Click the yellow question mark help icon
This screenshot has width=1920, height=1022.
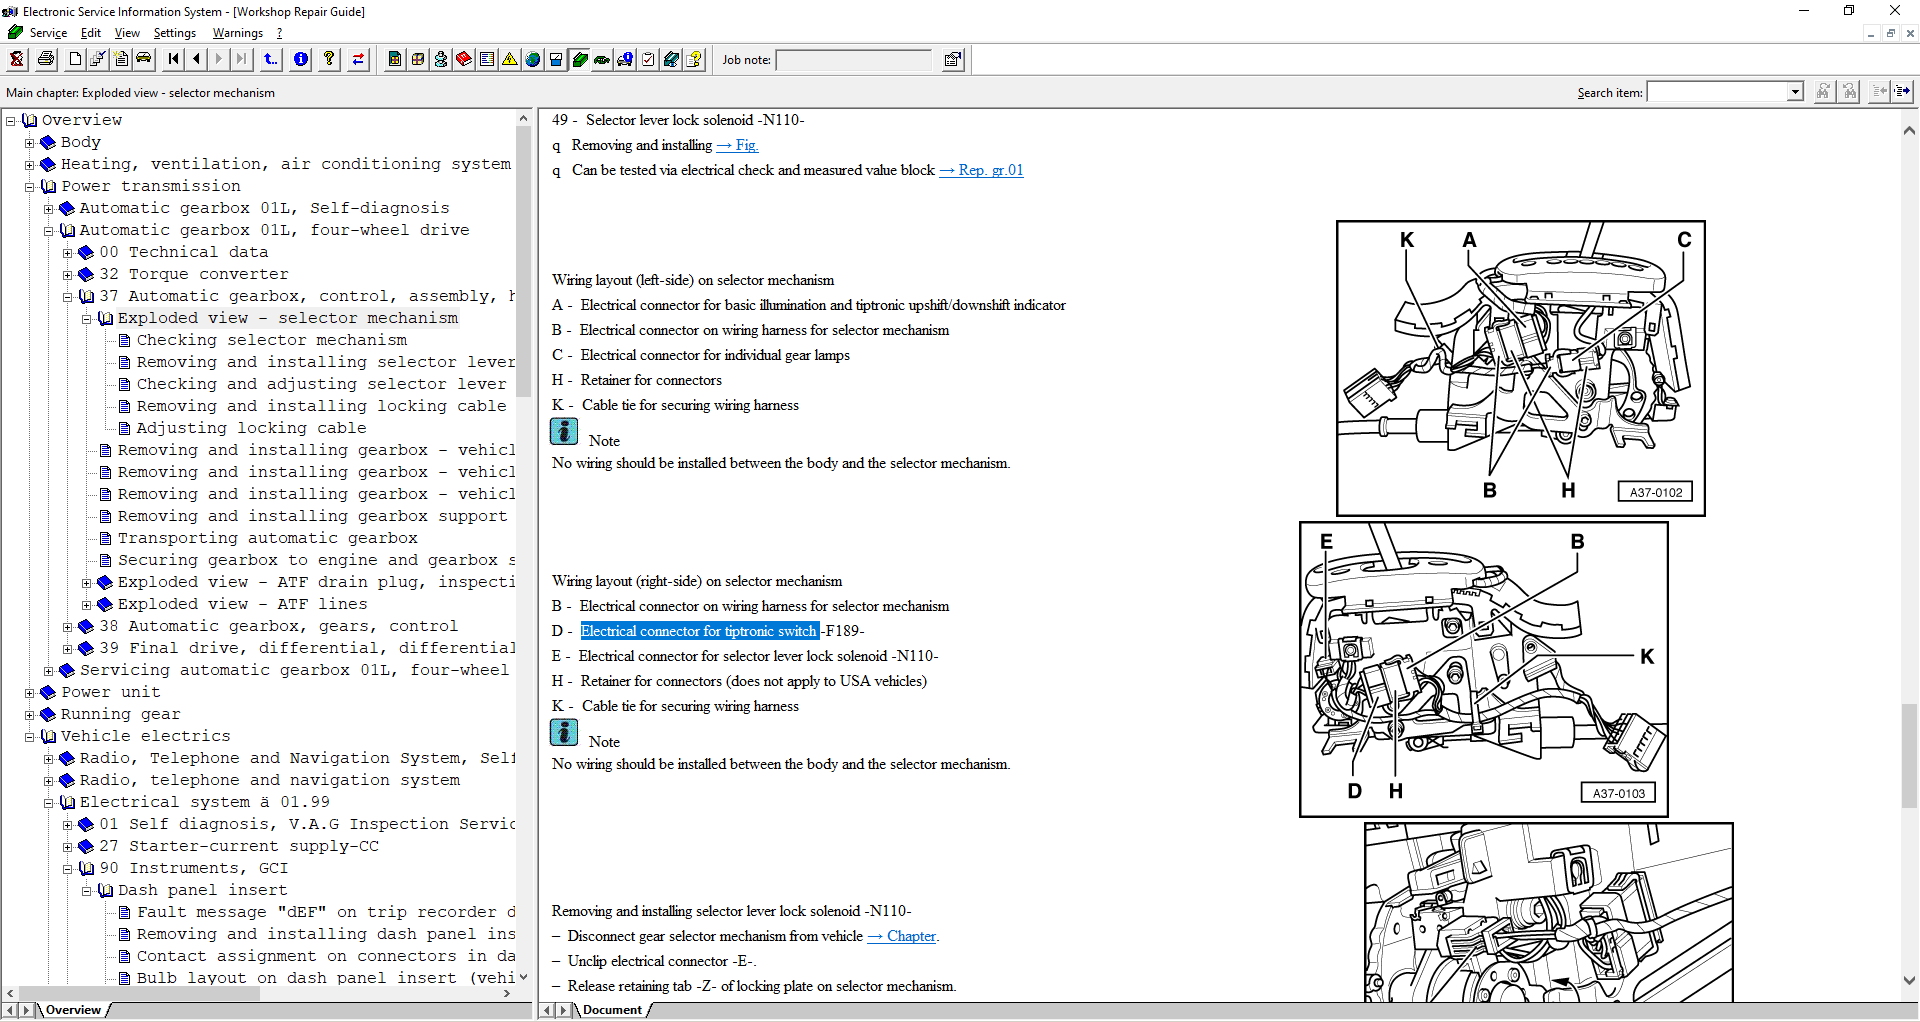point(329,60)
